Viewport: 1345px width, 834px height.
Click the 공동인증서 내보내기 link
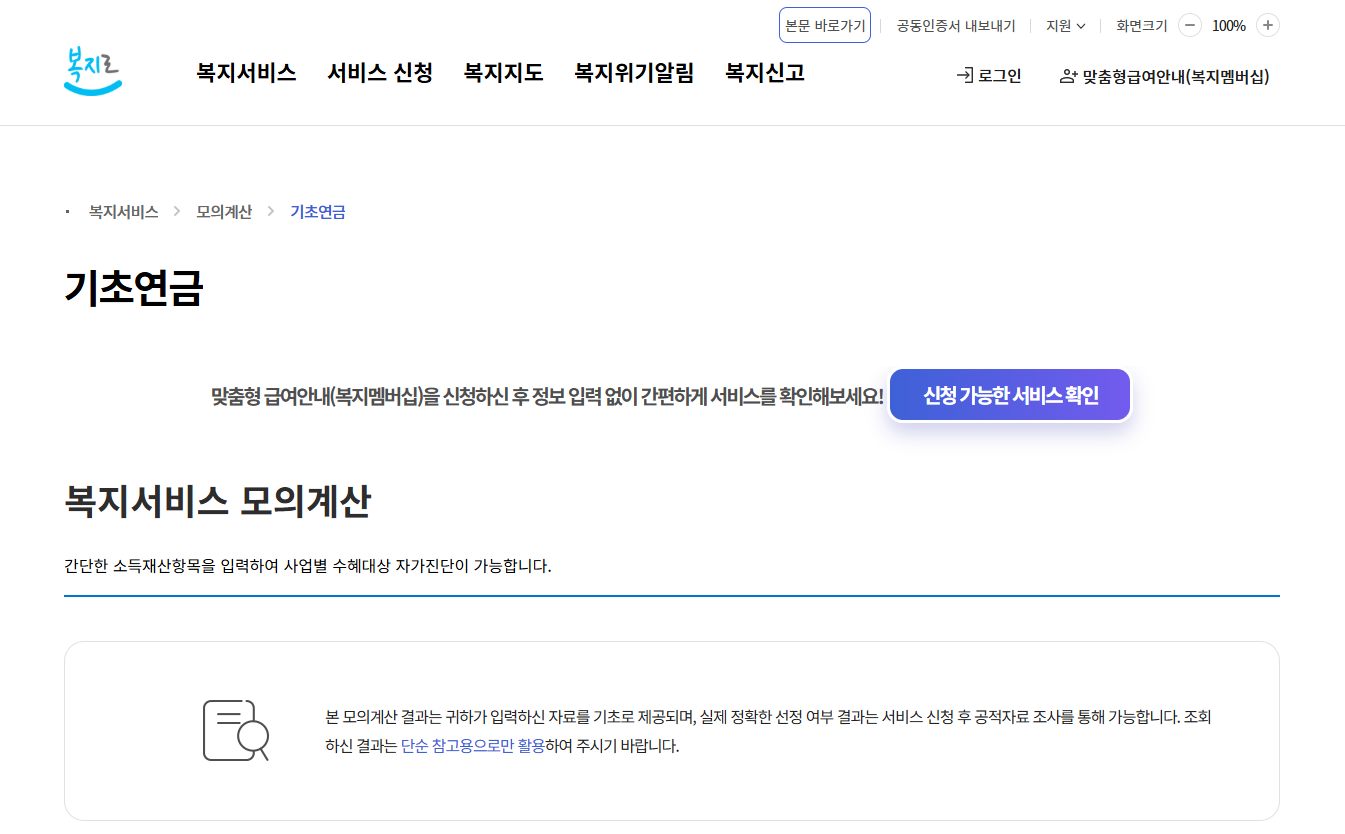pyautogui.click(x=956, y=25)
